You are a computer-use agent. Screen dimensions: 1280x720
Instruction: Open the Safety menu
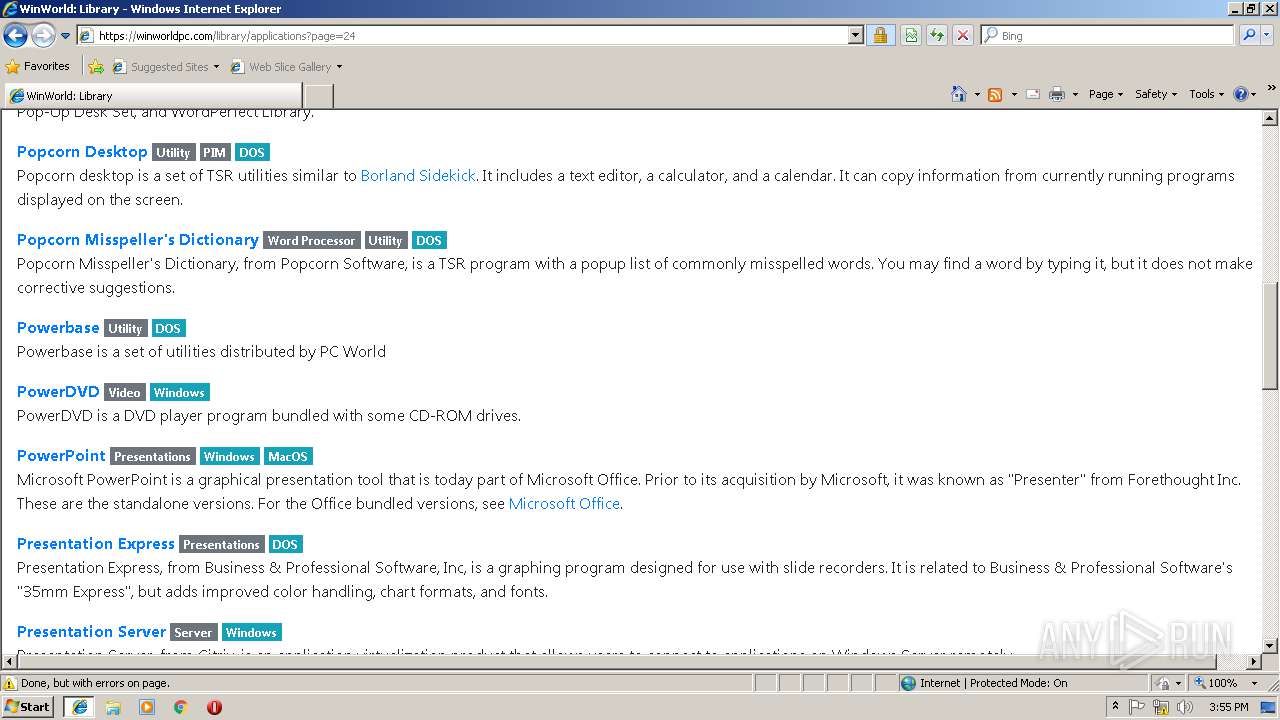pyautogui.click(x=1156, y=94)
